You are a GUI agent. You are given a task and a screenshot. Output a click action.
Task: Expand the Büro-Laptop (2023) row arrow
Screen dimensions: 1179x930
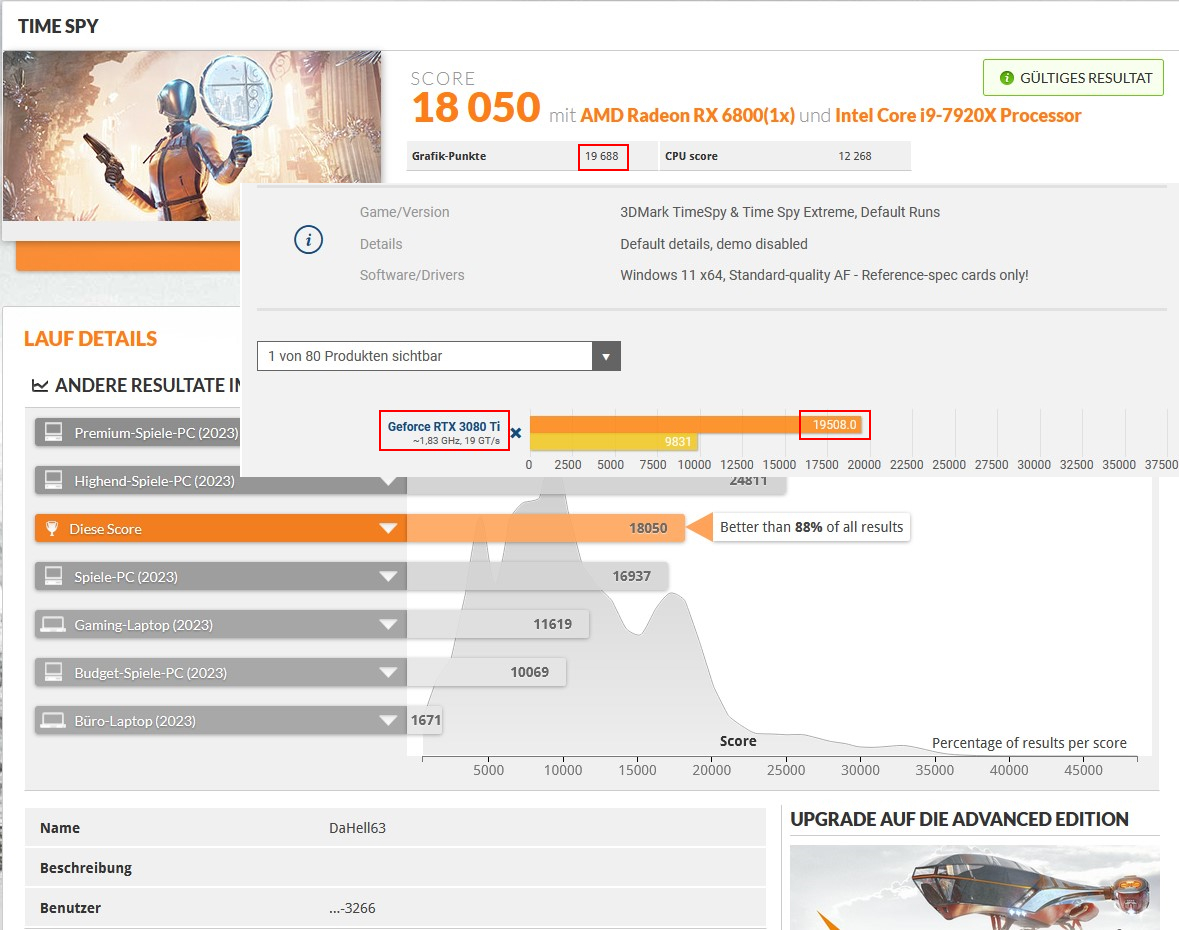388,720
